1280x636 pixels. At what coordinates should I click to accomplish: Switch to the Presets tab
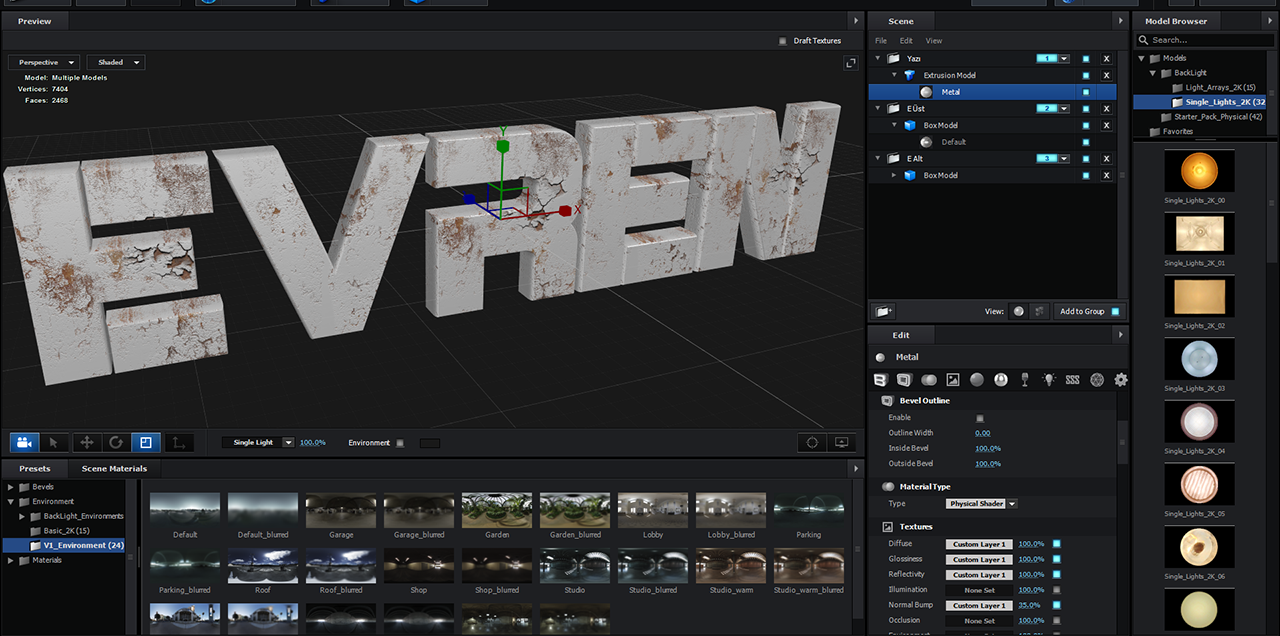35,468
